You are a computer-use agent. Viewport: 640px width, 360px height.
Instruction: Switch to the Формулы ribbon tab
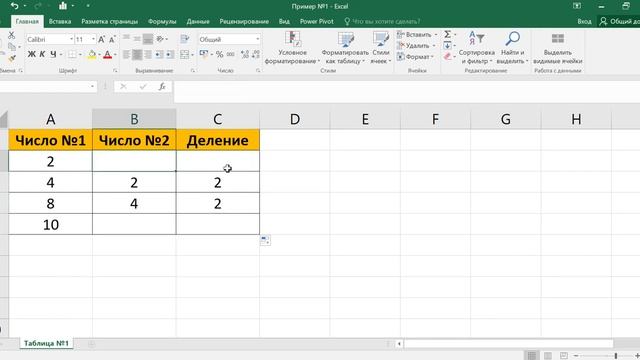(162, 21)
